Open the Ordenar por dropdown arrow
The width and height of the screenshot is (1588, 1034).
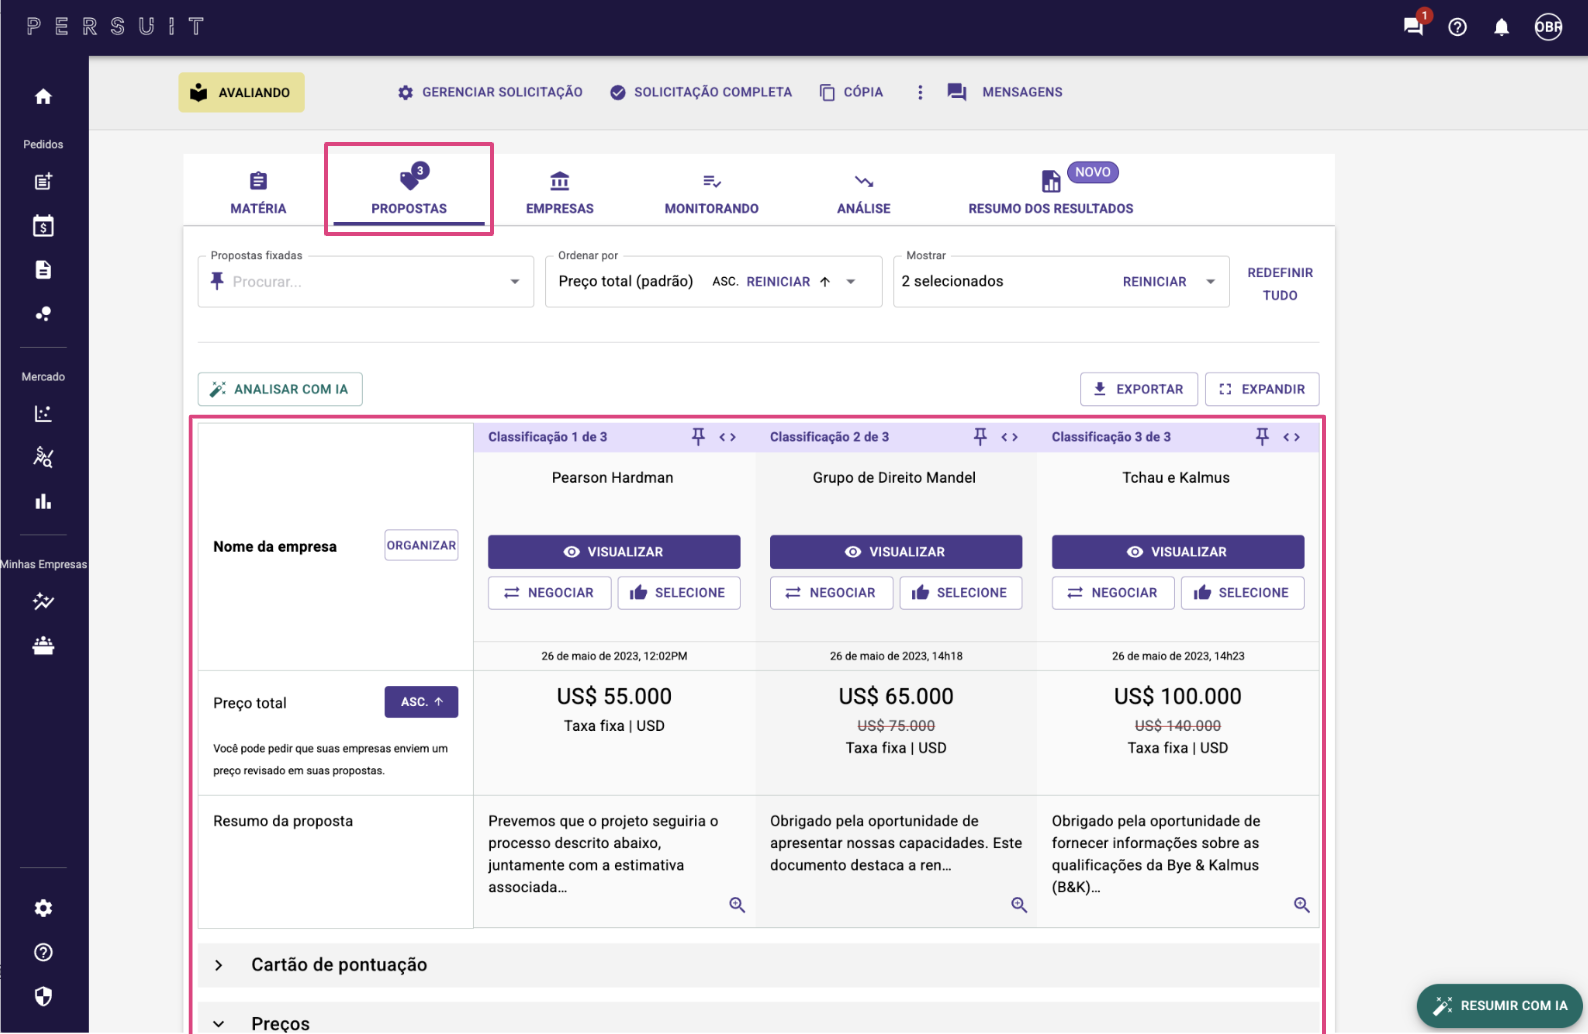tap(851, 281)
